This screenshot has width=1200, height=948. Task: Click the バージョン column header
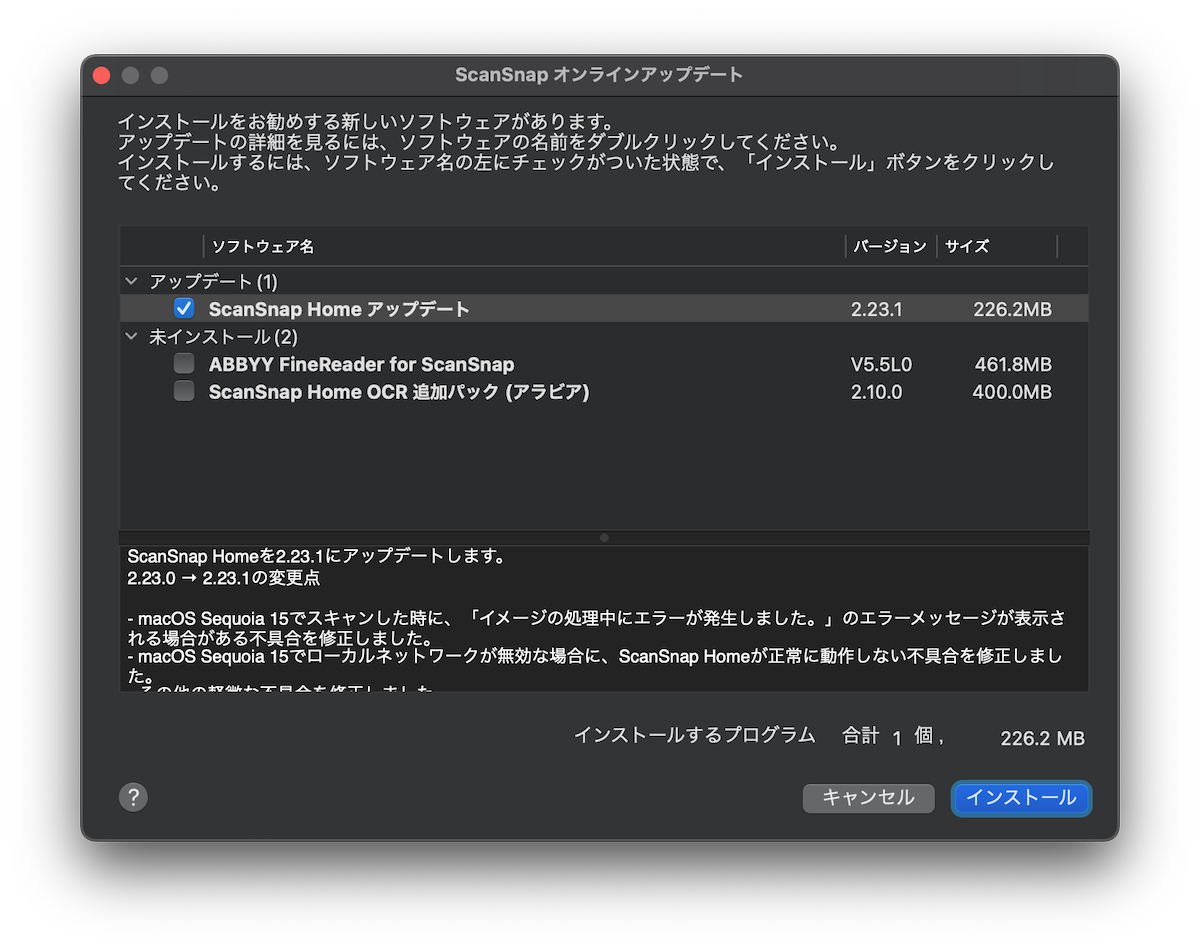890,246
